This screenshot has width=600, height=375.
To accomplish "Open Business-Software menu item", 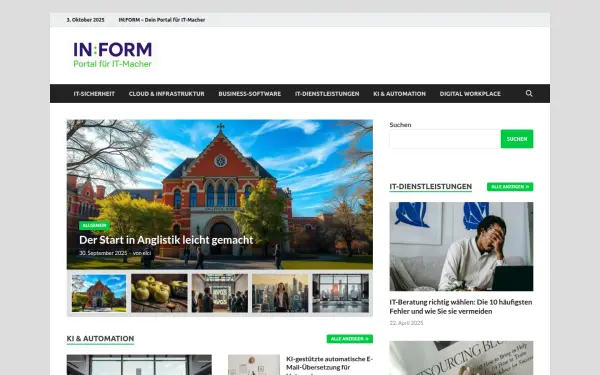I will click(x=249, y=94).
